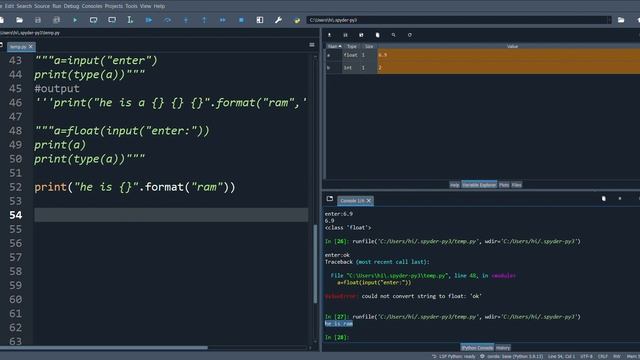Open the Consoles menu
Viewport: 640px width, 360px height.
pyautogui.click(x=92, y=6)
